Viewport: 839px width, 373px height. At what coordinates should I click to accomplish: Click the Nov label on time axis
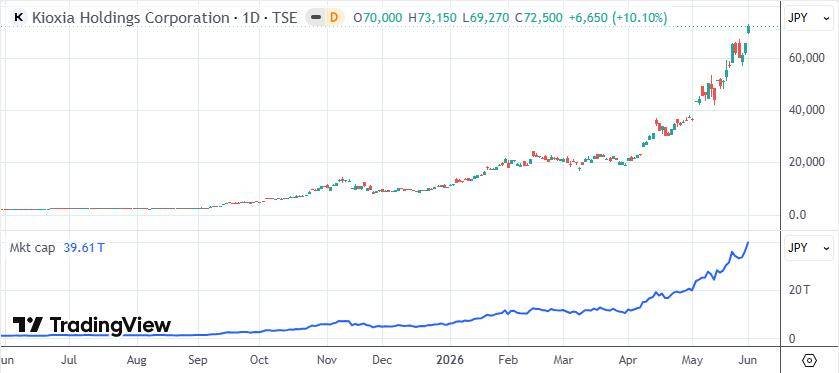click(x=327, y=360)
